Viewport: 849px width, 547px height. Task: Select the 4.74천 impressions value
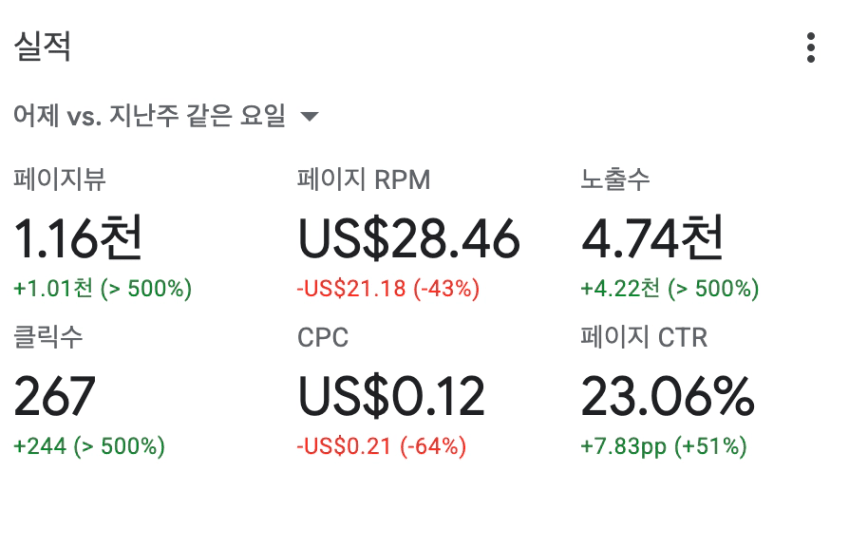tap(652, 238)
